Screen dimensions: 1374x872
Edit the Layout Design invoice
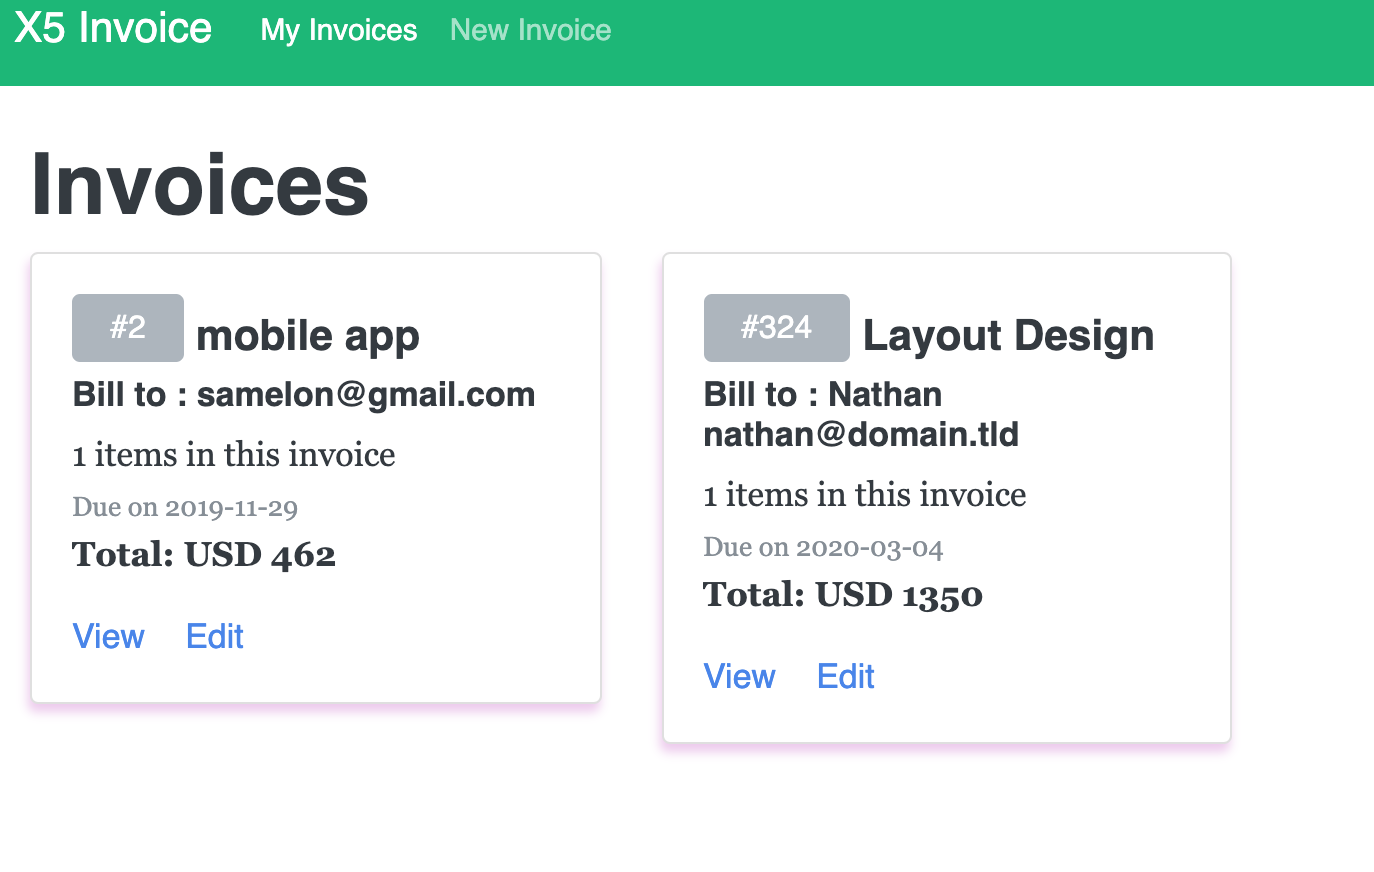click(845, 676)
